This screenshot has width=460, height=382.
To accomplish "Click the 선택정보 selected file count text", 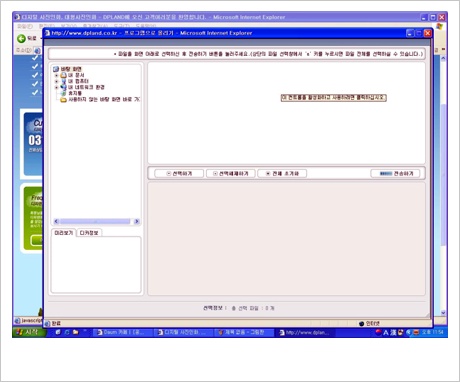I will point(239,308).
